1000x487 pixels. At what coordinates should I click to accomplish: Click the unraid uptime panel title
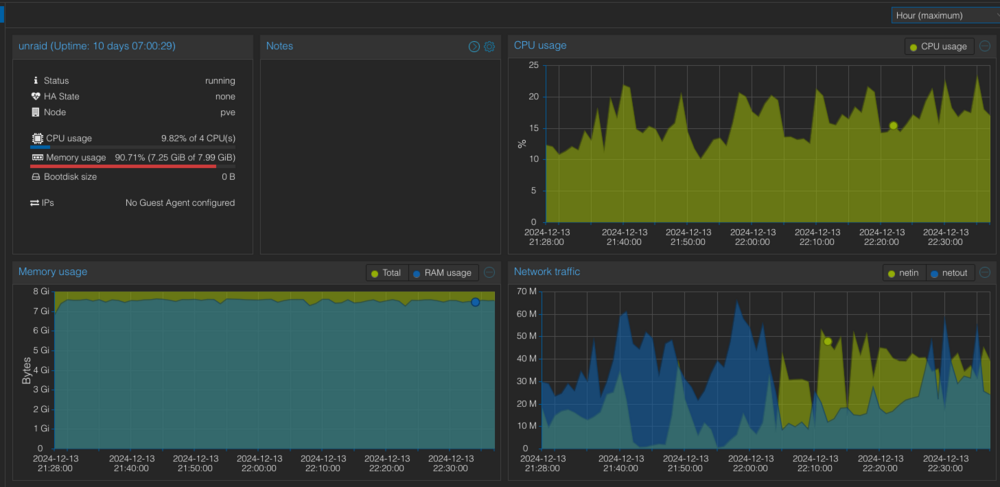point(97,46)
